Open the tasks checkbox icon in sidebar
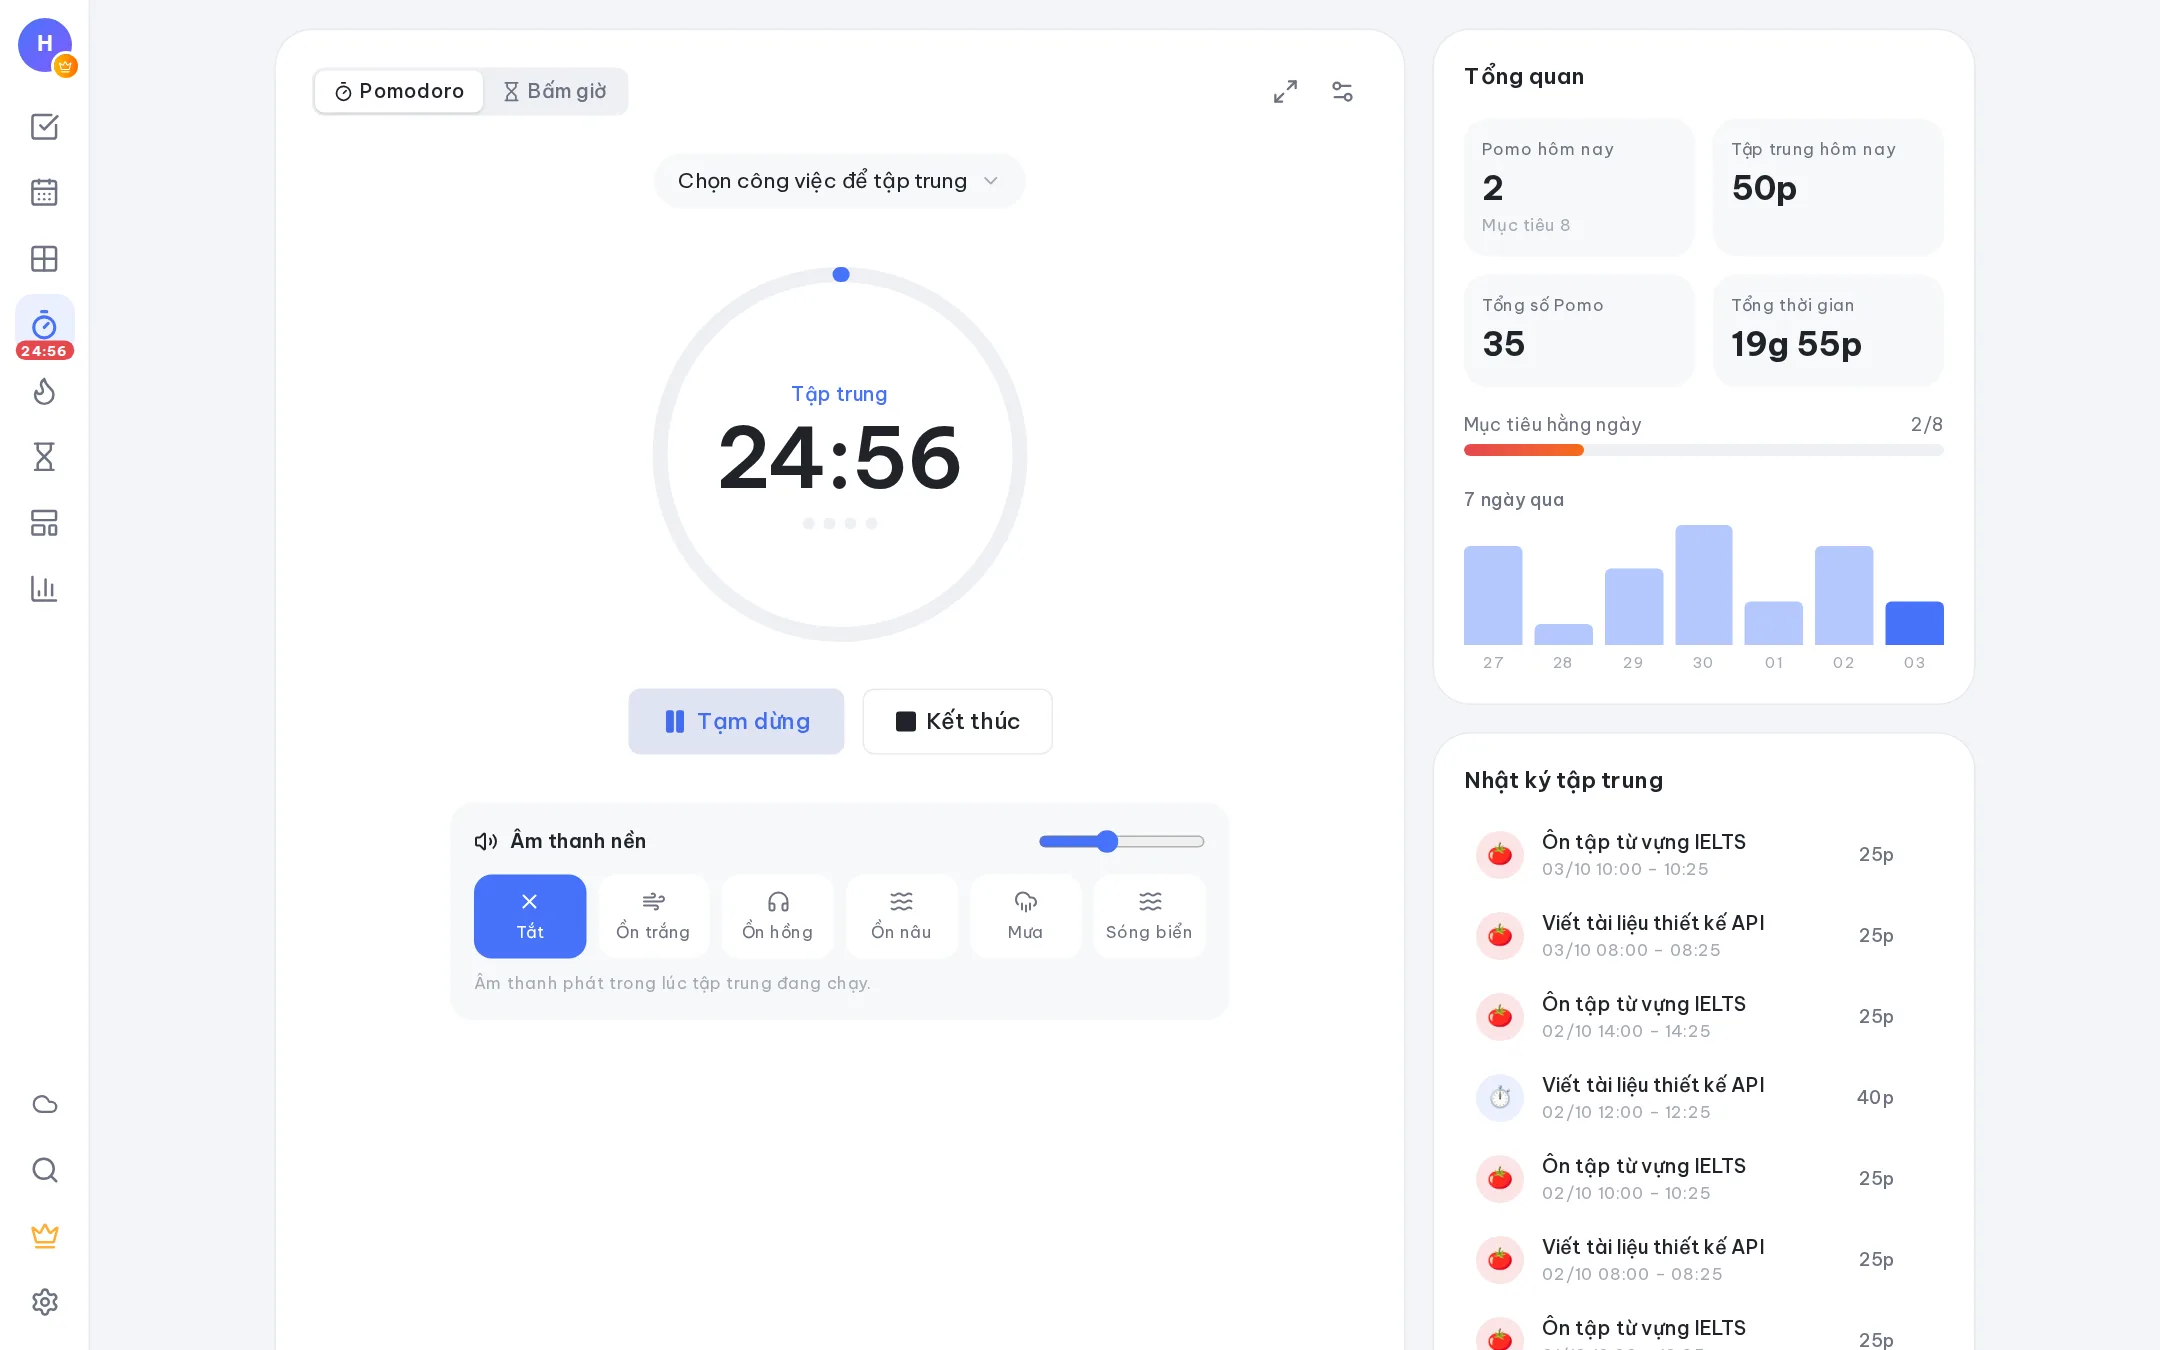The width and height of the screenshot is (2160, 1350). coord(44,127)
